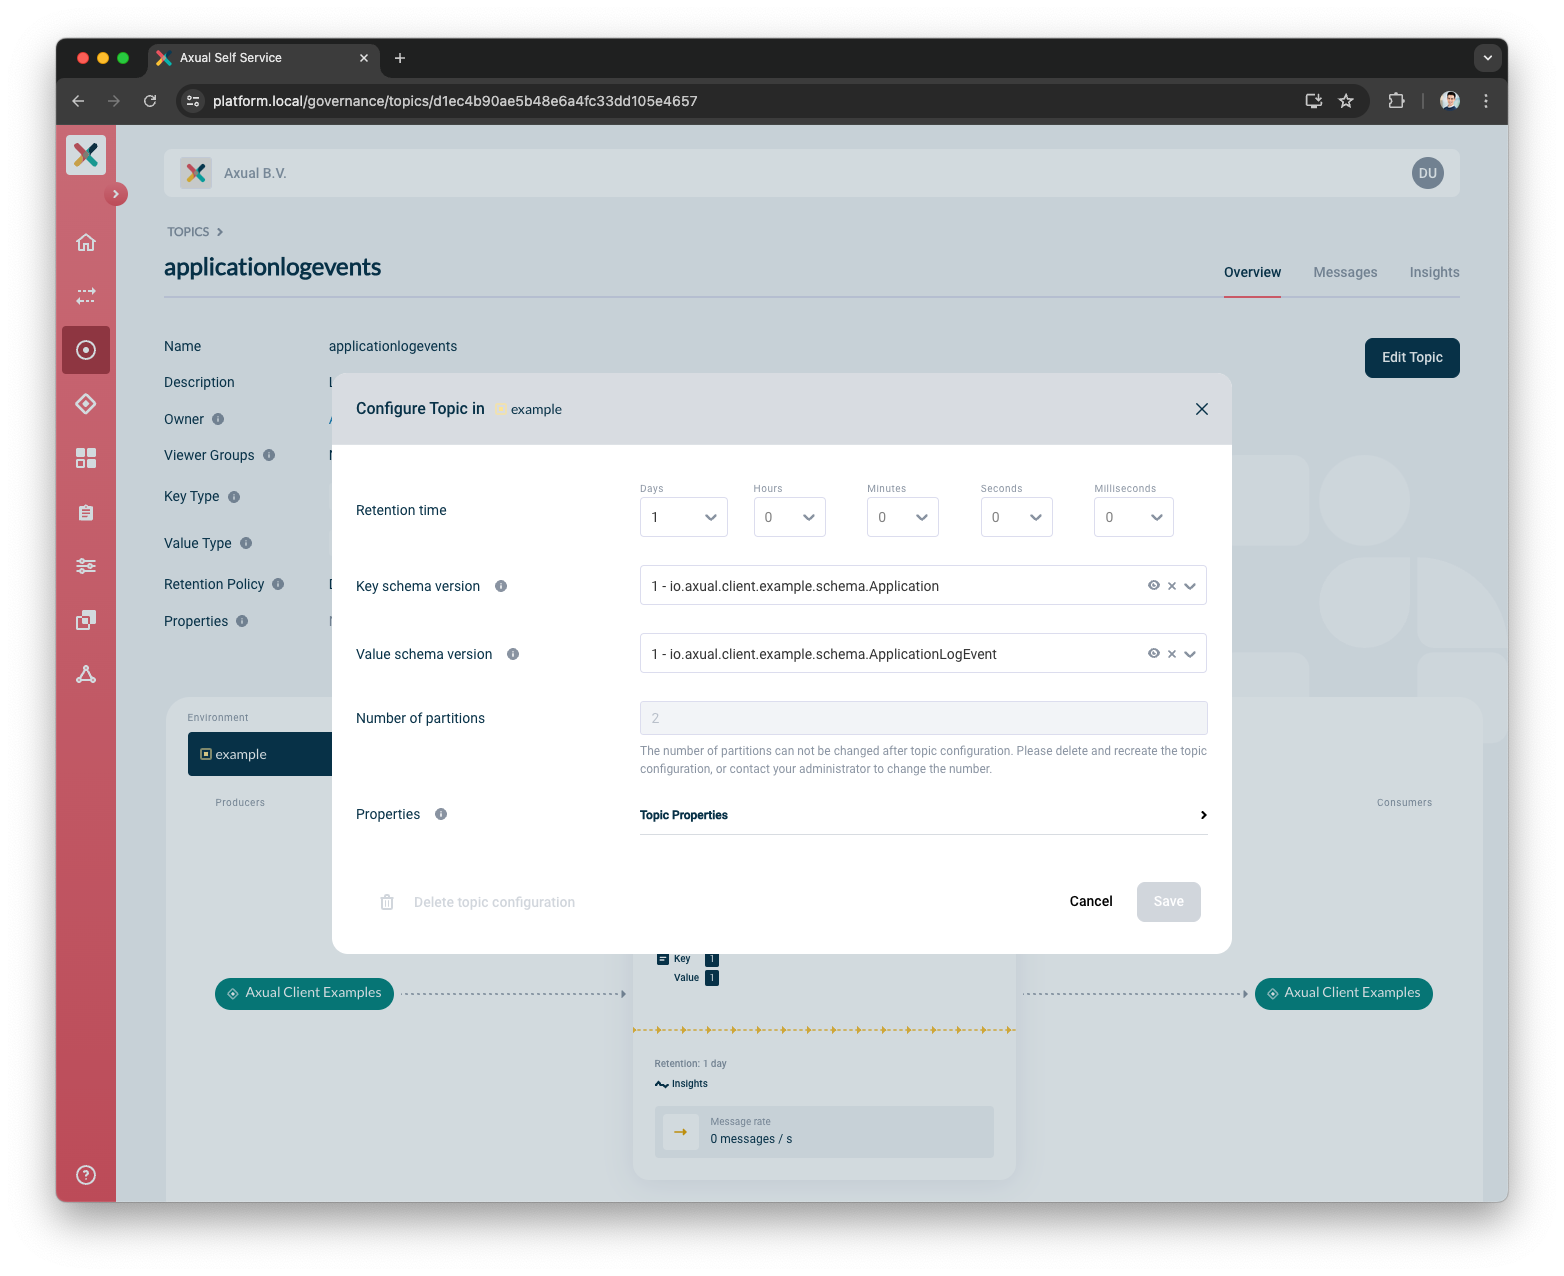This screenshot has width=1564, height=1276.
Task: Open the Hours retention dropdown
Action: tap(790, 517)
